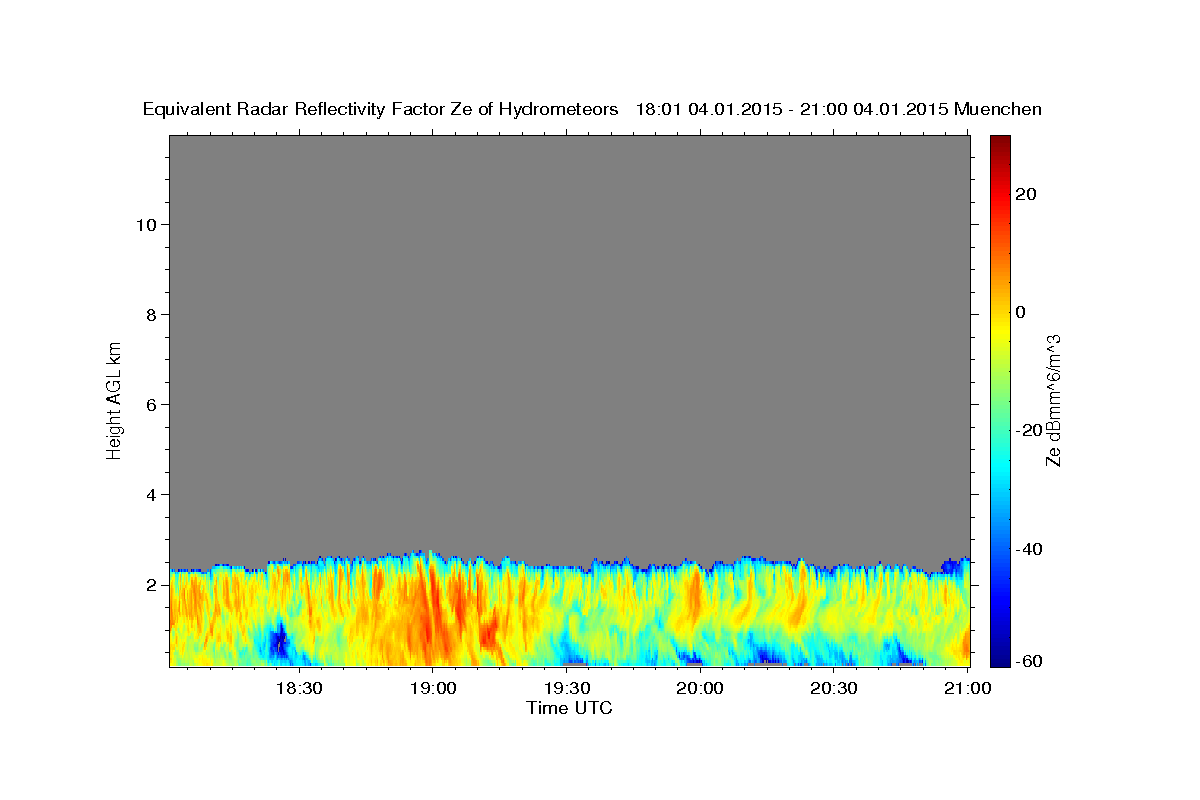This screenshot has height=800, width=1200.
Task: Click the plot title text
Action: pos(593,109)
